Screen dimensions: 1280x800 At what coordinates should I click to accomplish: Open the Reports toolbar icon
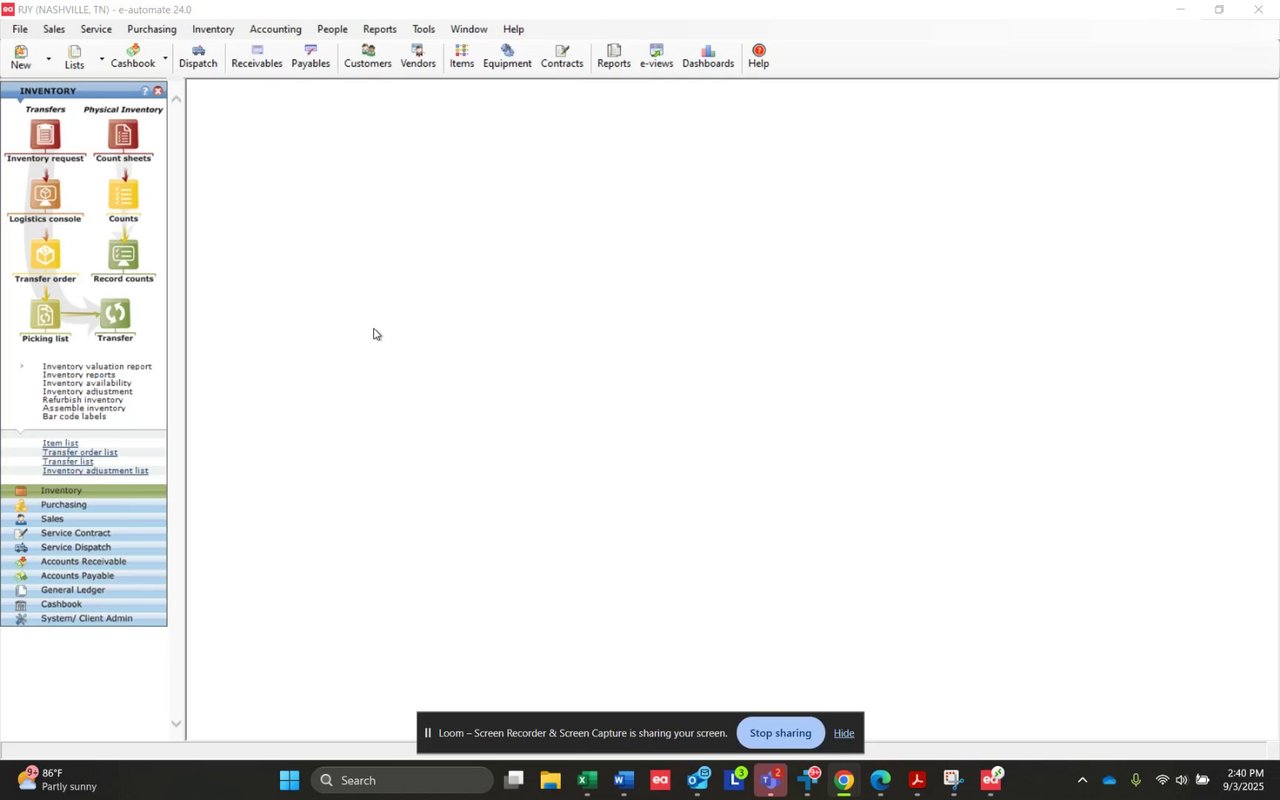[x=614, y=57]
